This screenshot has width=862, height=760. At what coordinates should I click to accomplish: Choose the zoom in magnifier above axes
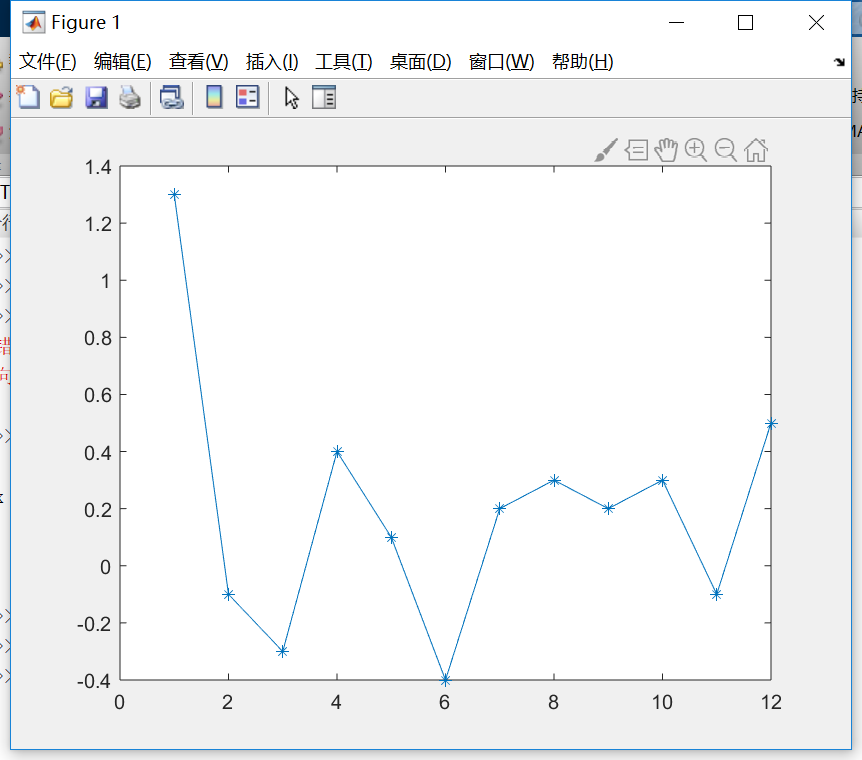point(696,150)
